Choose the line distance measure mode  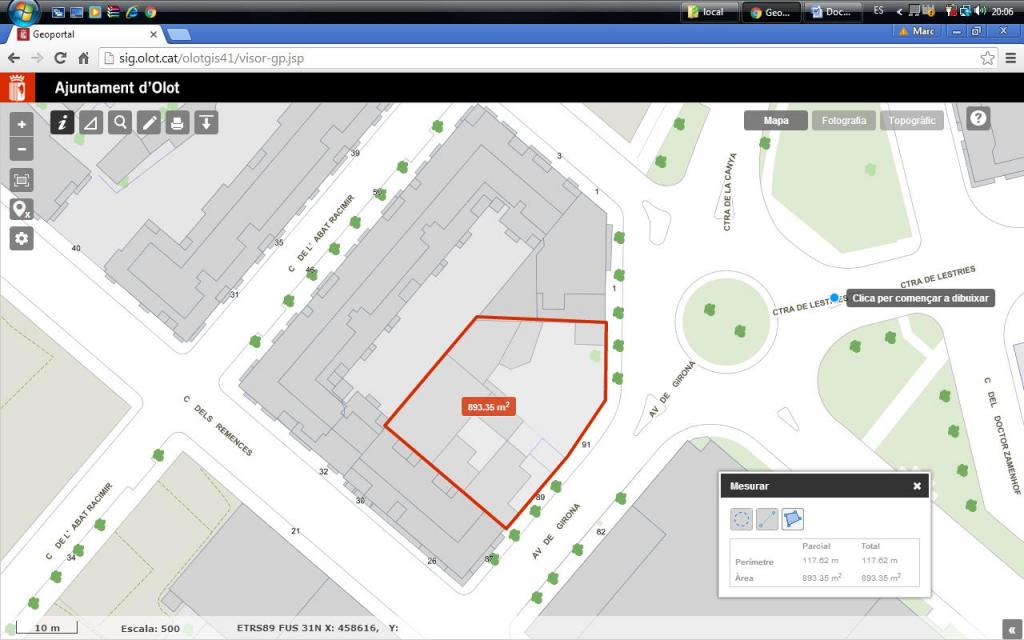pyautogui.click(x=767, y=518)
